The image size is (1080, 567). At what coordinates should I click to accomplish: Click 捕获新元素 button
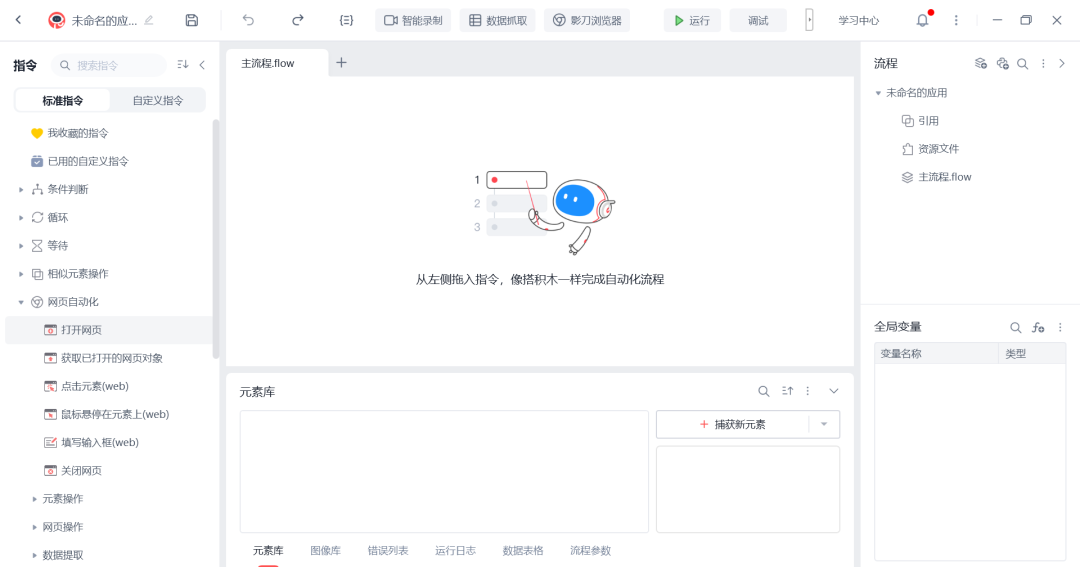click(x=732, y=424)
